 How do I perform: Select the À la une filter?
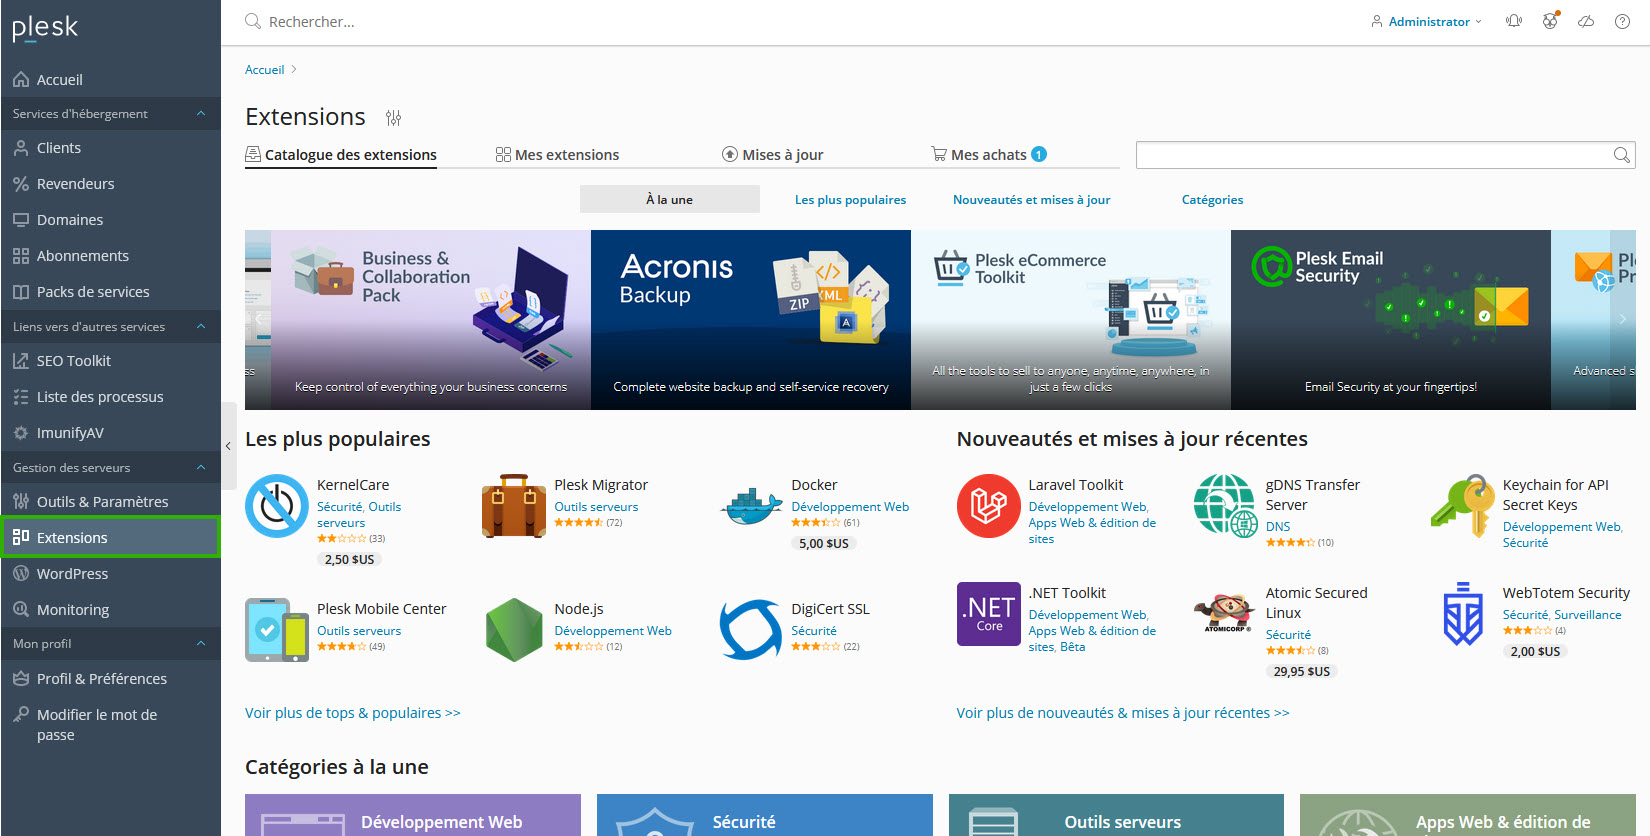[670, 200]
